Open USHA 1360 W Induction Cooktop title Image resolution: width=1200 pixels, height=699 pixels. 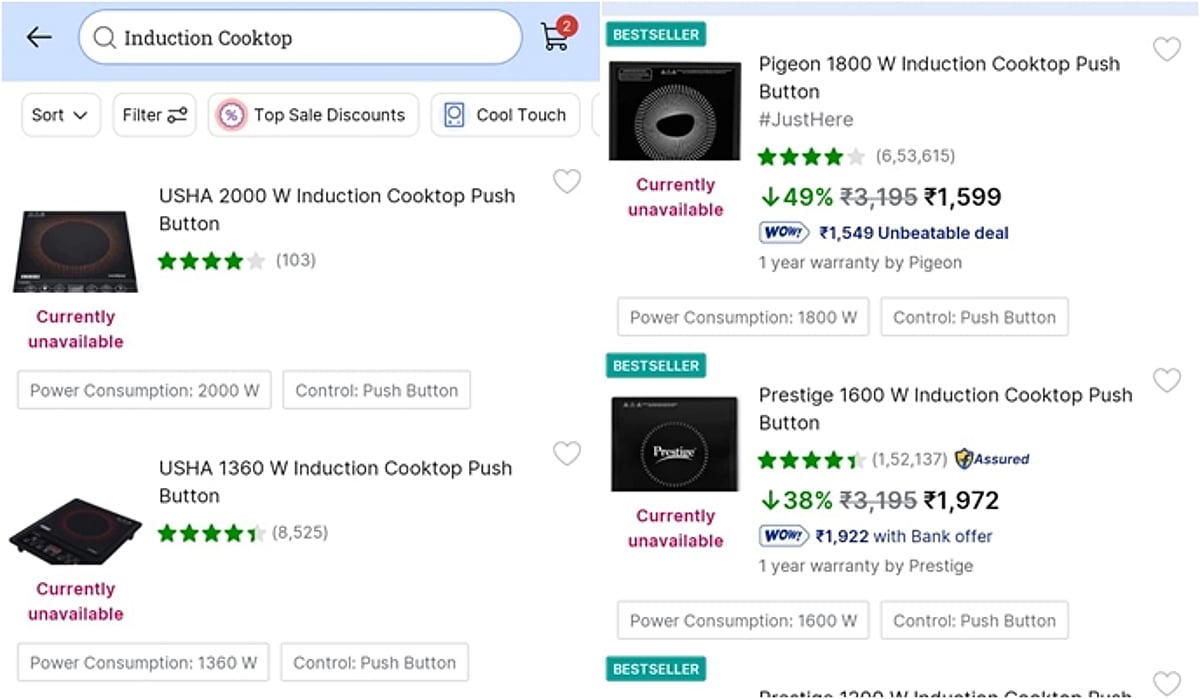point(335,481)
